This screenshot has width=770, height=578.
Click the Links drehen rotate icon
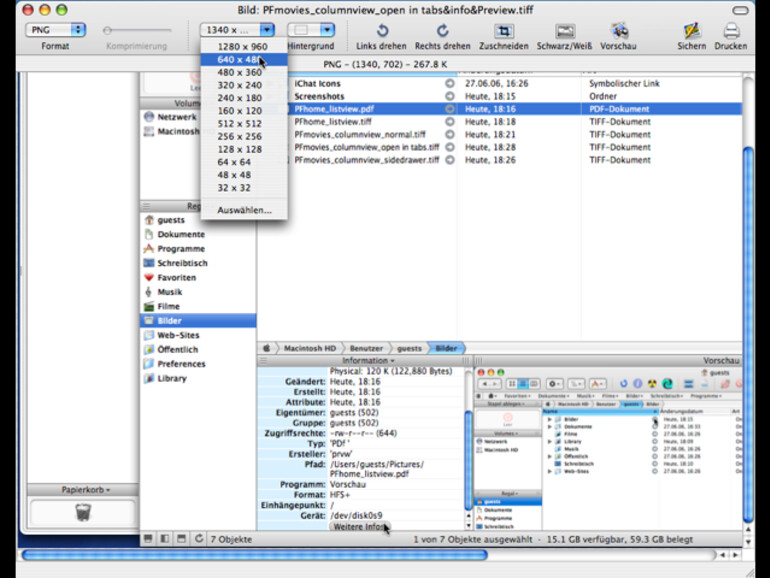coord(381,31)
